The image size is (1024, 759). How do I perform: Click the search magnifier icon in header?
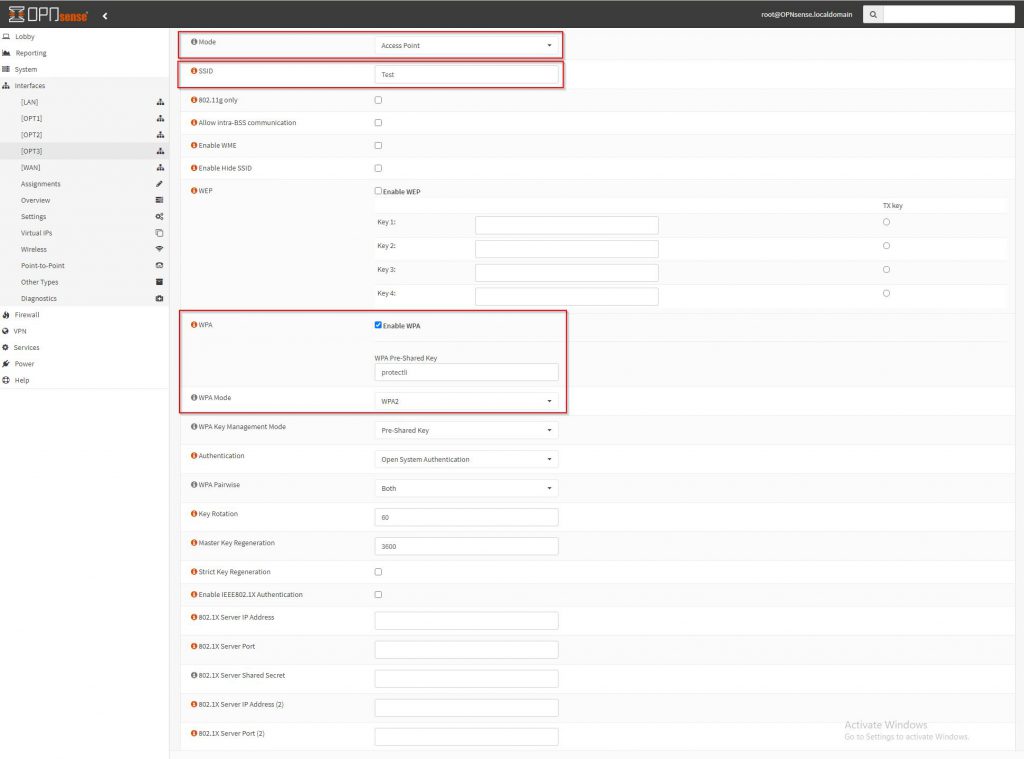pos(873,15)
